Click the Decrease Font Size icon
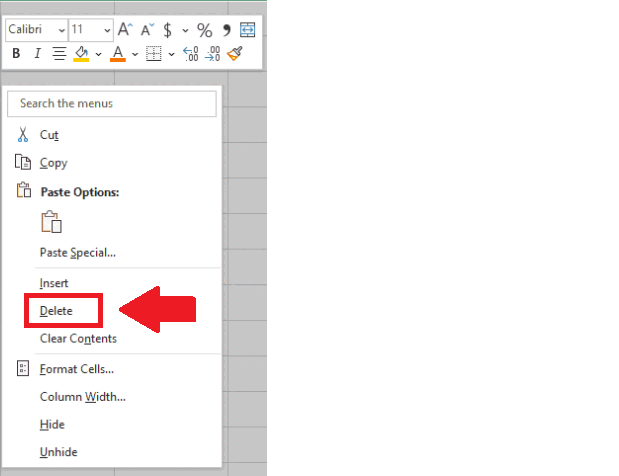 click(146, 30)
